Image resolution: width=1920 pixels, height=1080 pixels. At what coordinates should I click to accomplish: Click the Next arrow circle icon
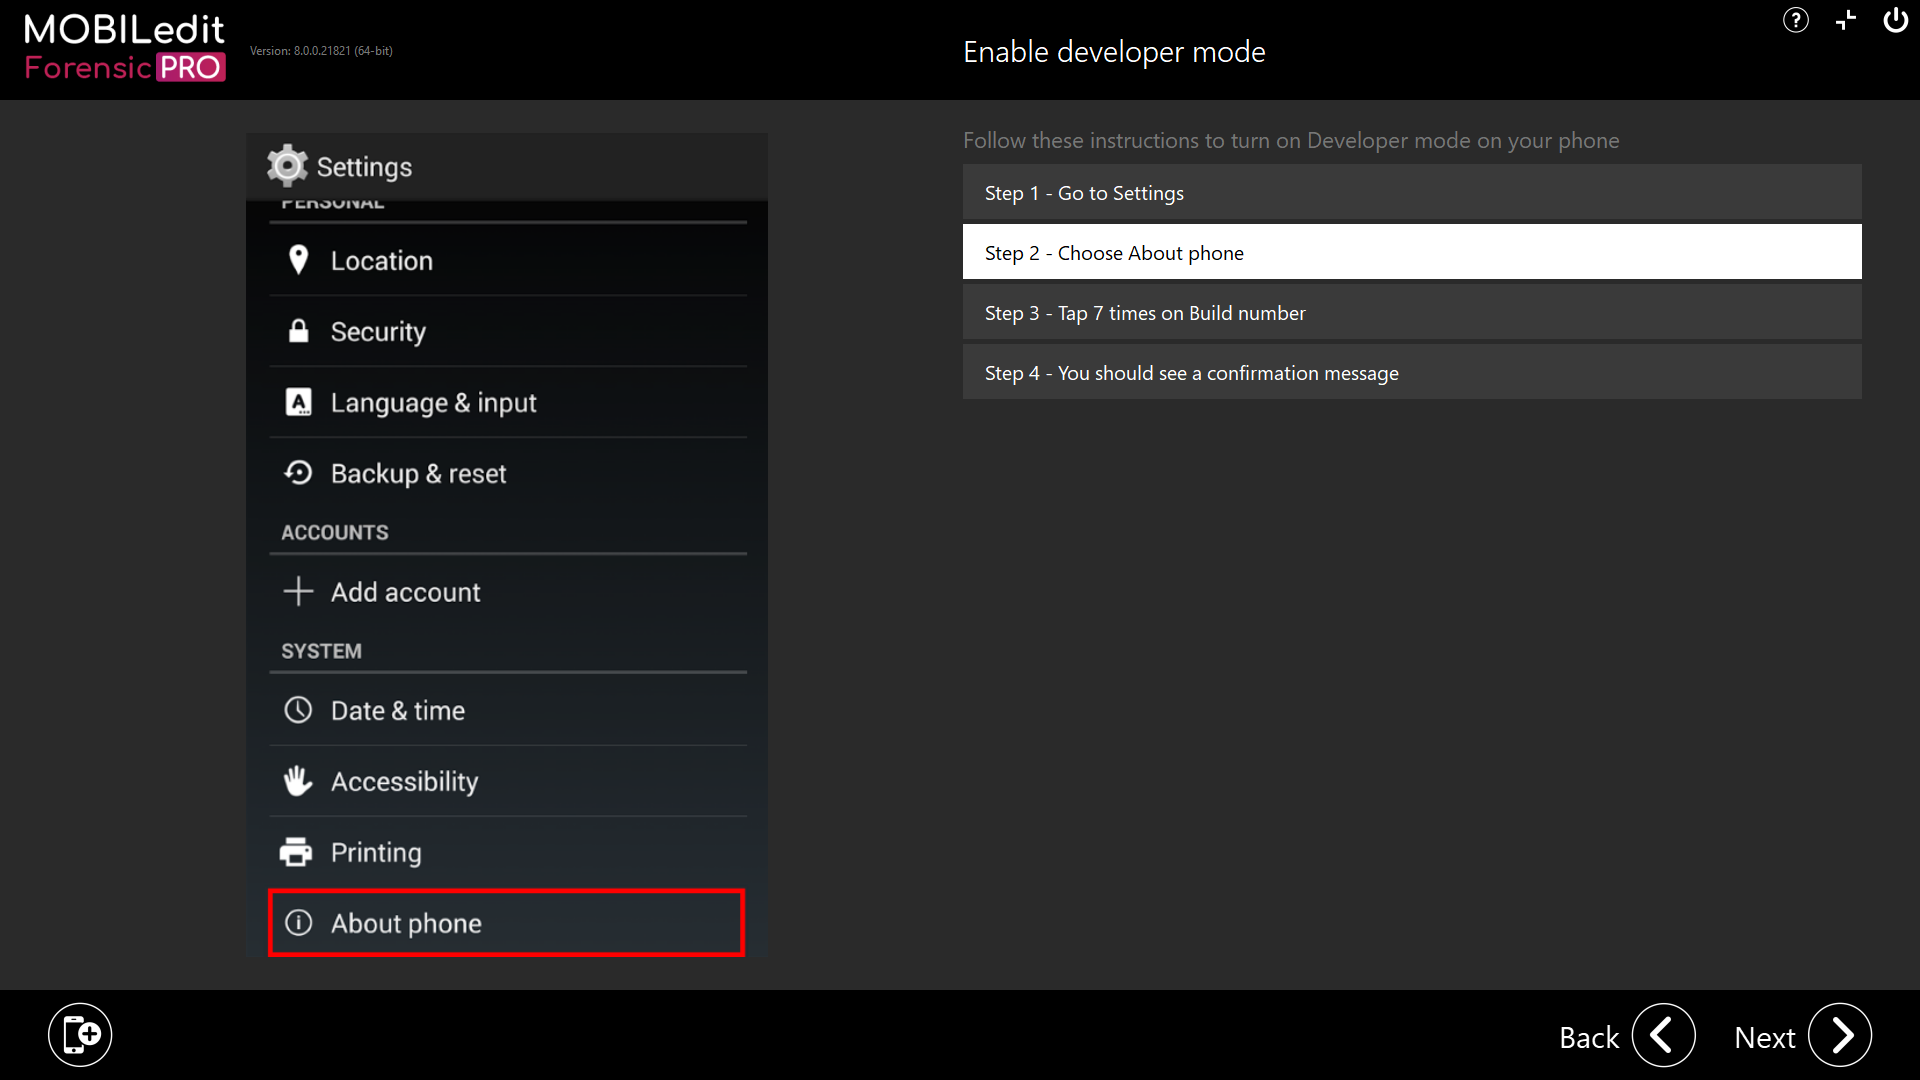point(1840,1036)
